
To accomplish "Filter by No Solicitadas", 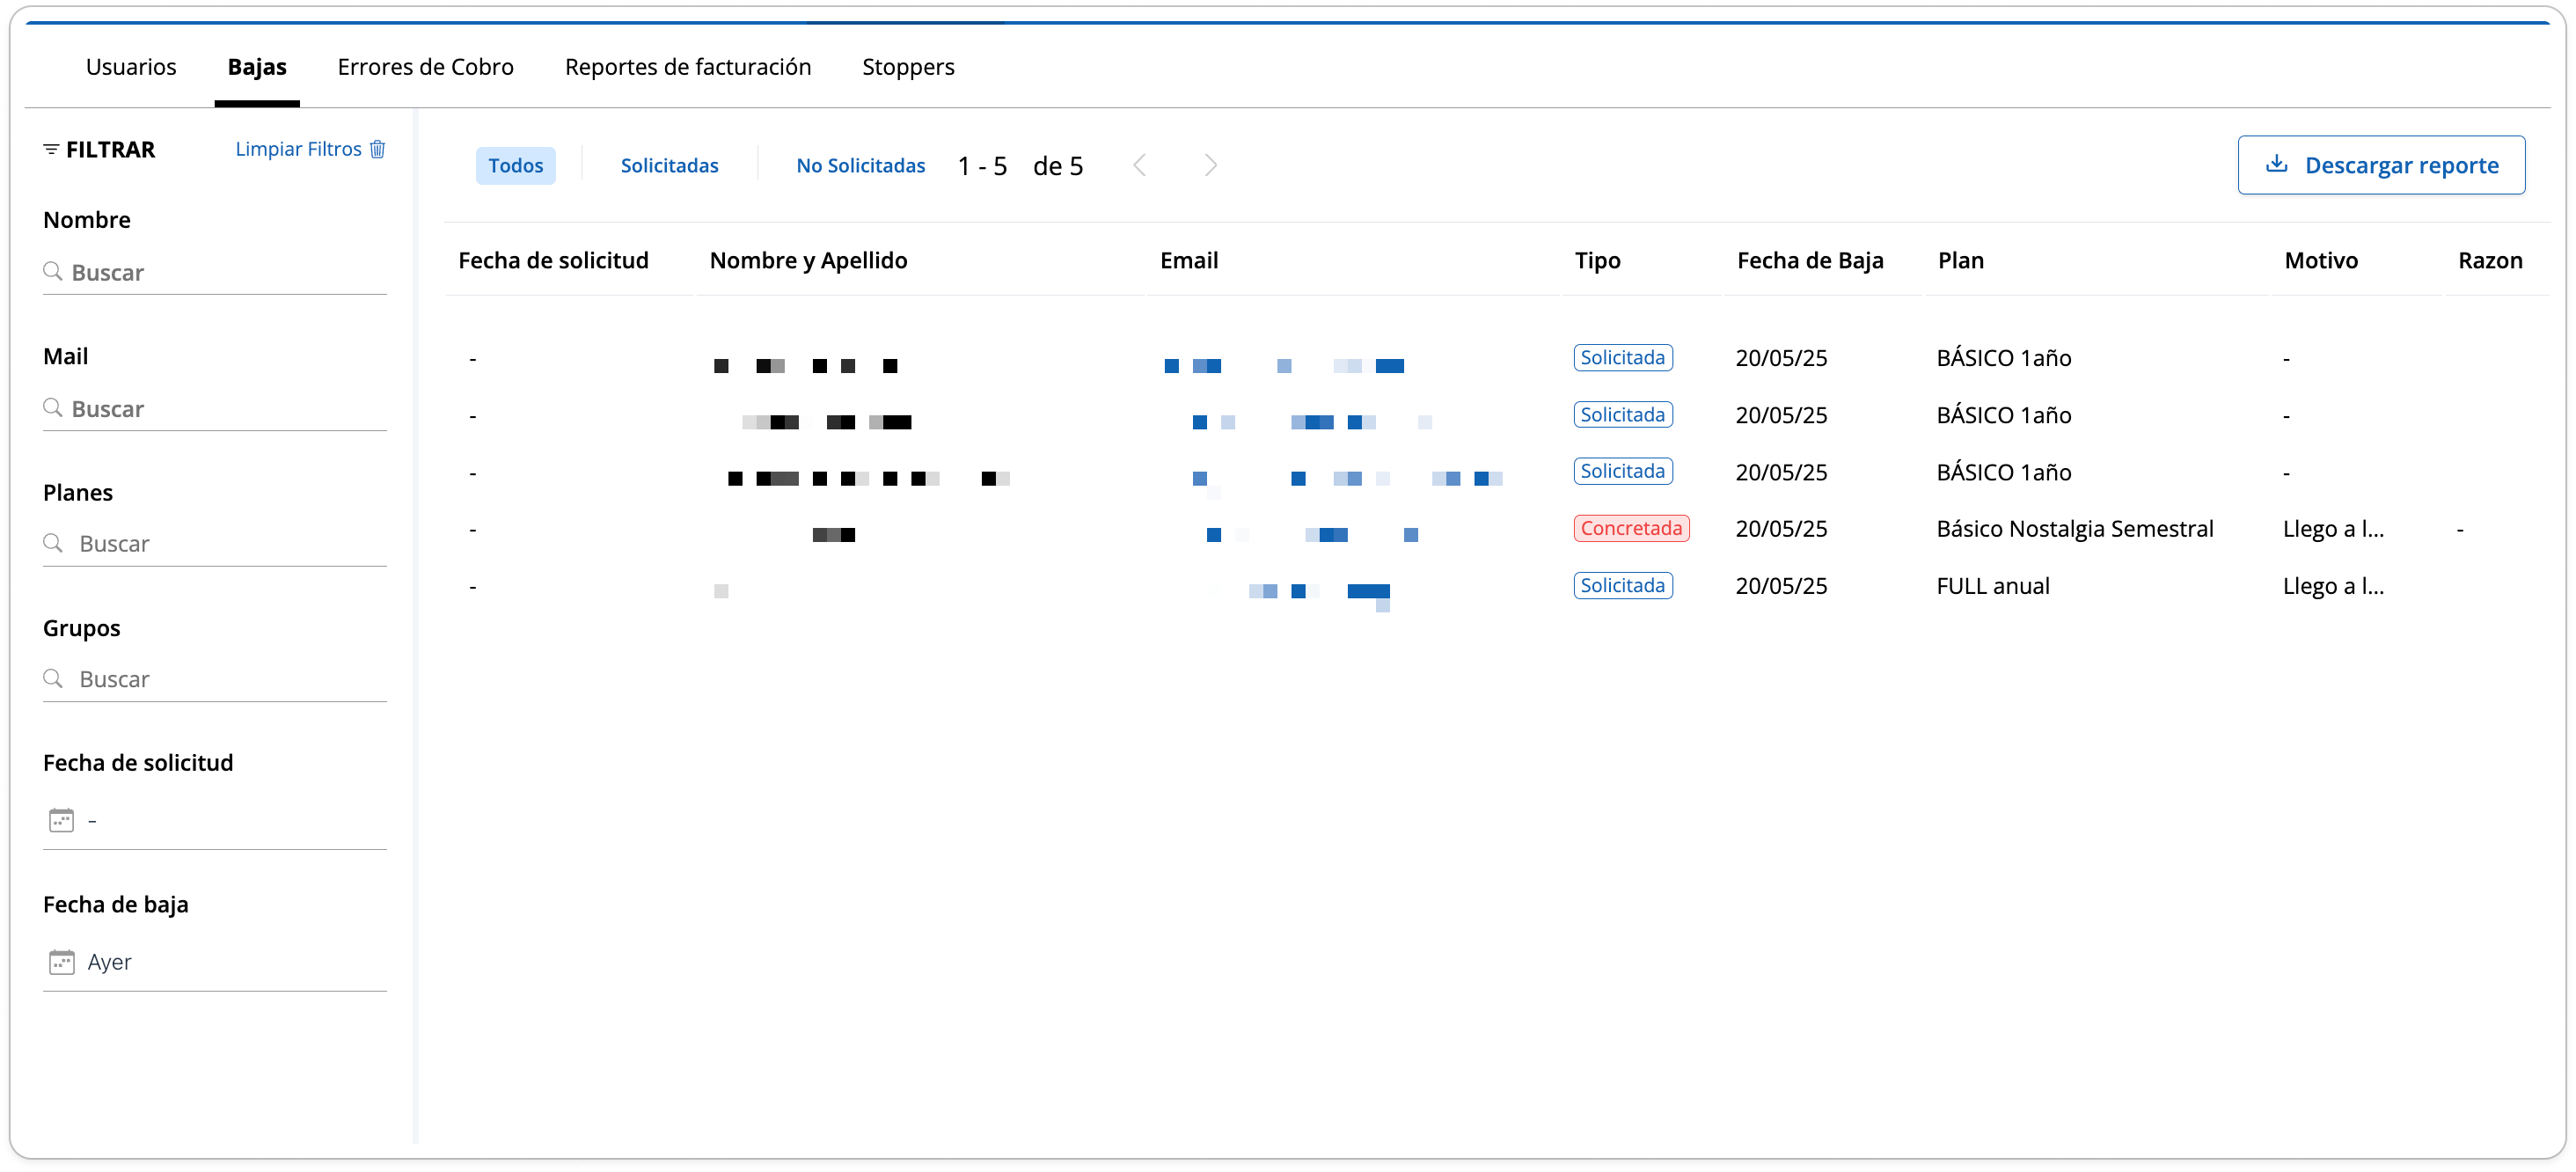I will (x=860, y=165).
